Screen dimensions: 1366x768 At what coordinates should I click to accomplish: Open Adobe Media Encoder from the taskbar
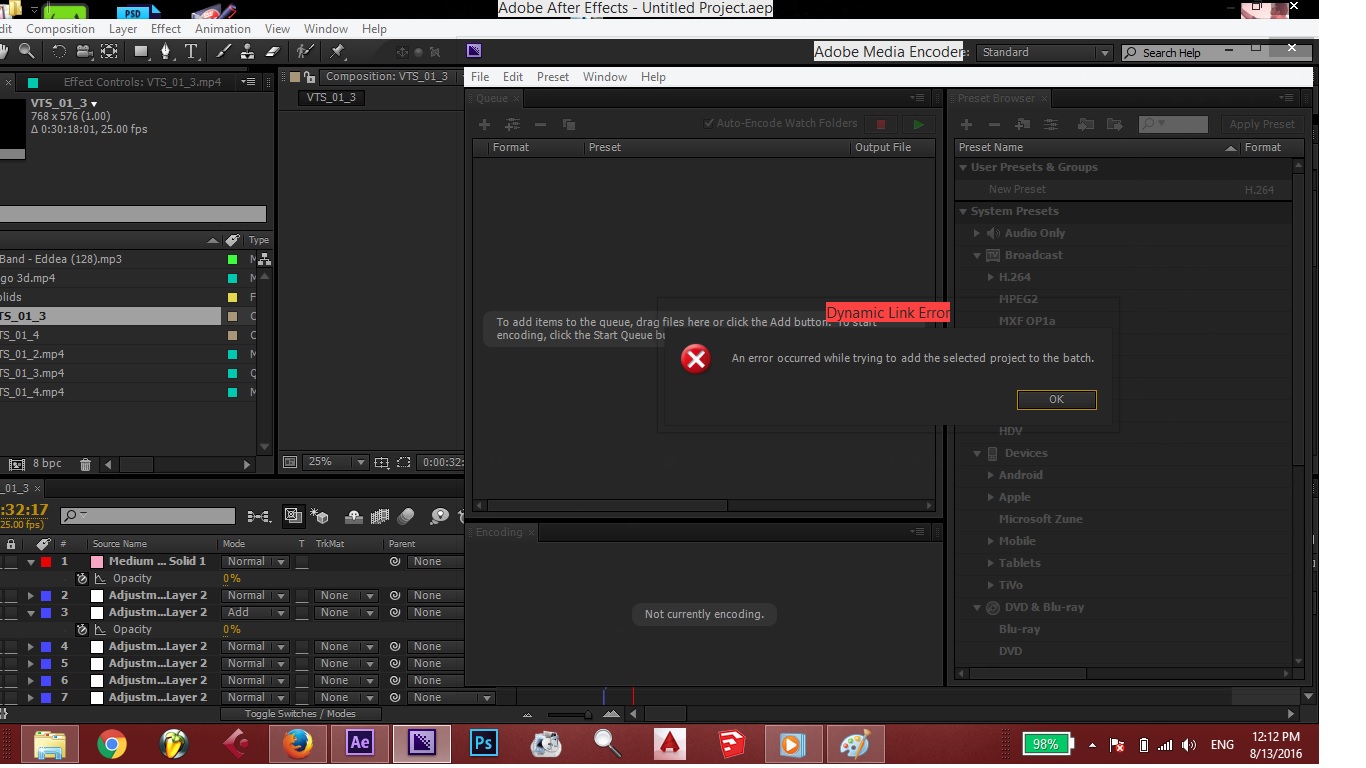(422, 744)
